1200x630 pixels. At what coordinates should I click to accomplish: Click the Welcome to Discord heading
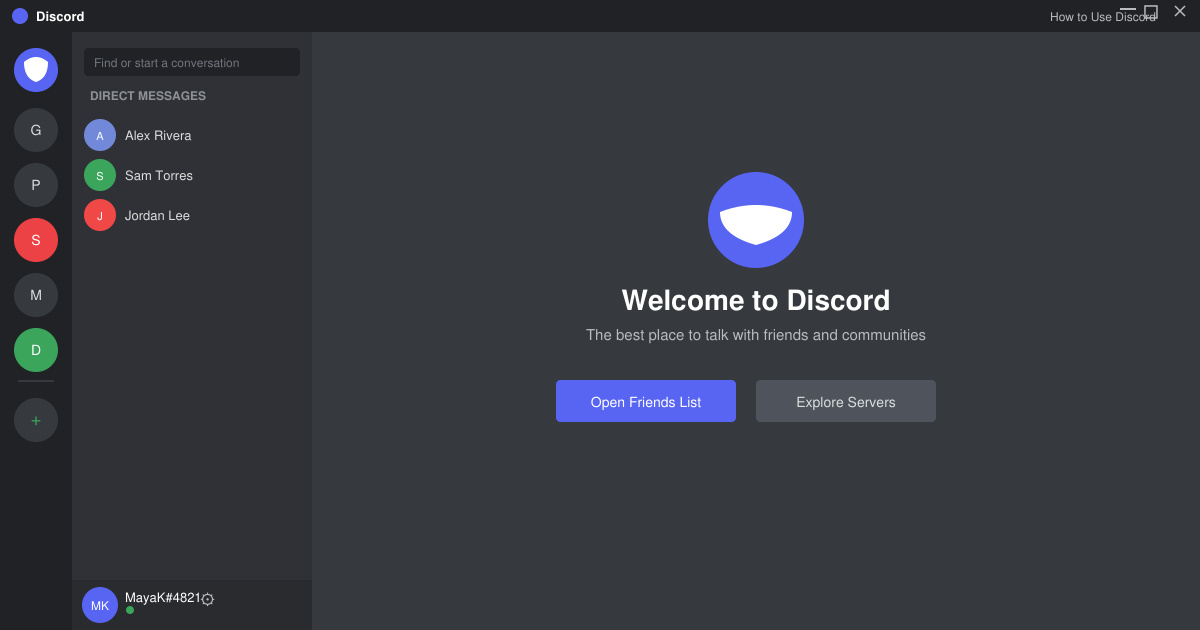pyautogui.click(x=756, y=300)
